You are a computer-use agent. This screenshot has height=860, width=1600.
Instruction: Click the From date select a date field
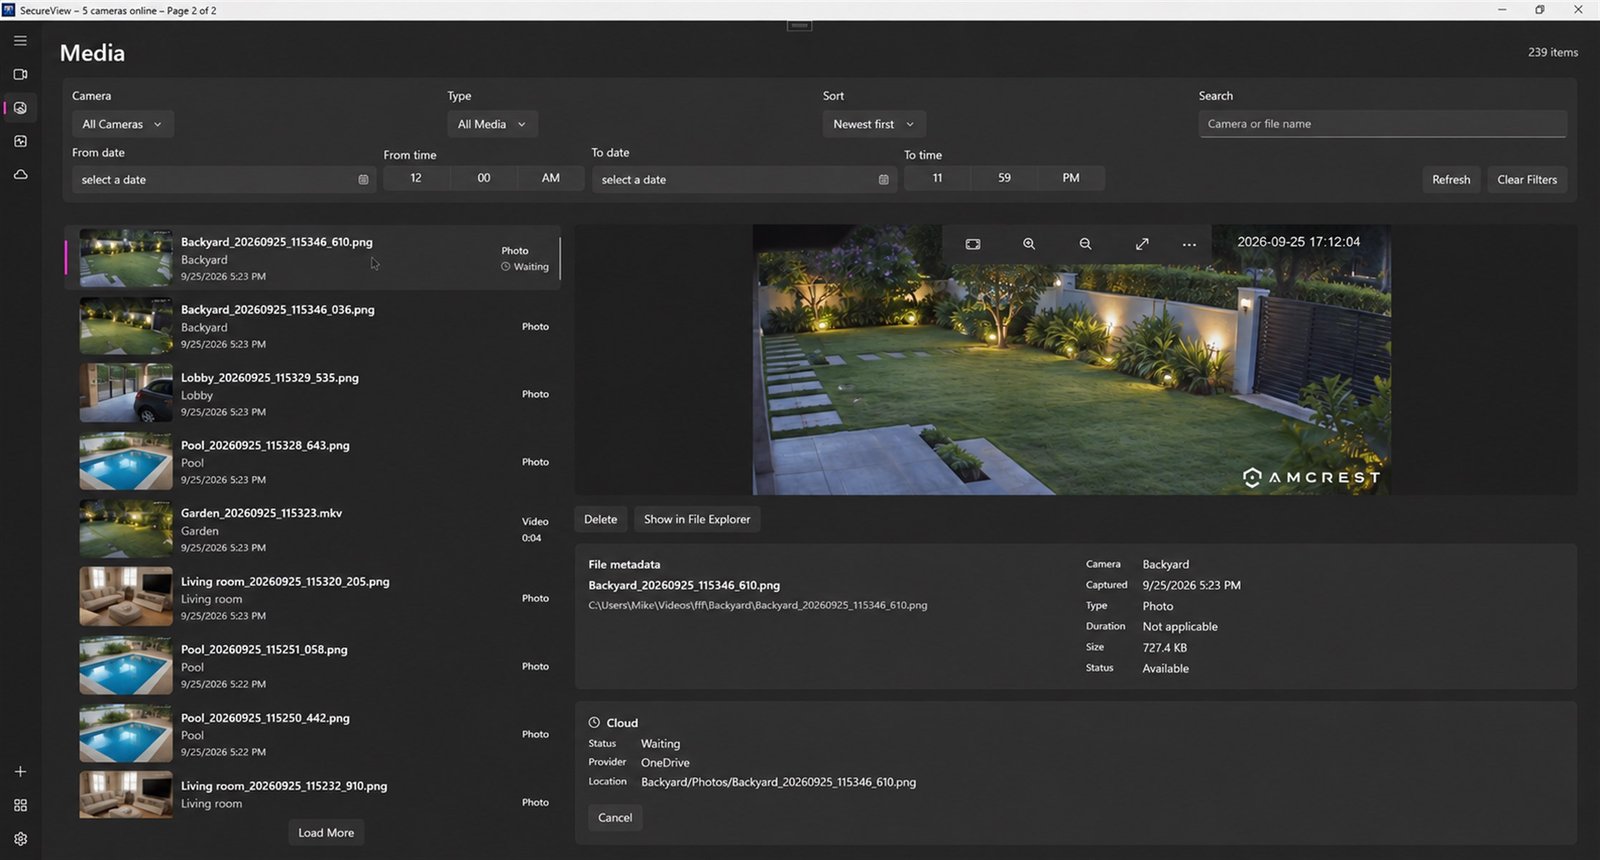point(224,180)
